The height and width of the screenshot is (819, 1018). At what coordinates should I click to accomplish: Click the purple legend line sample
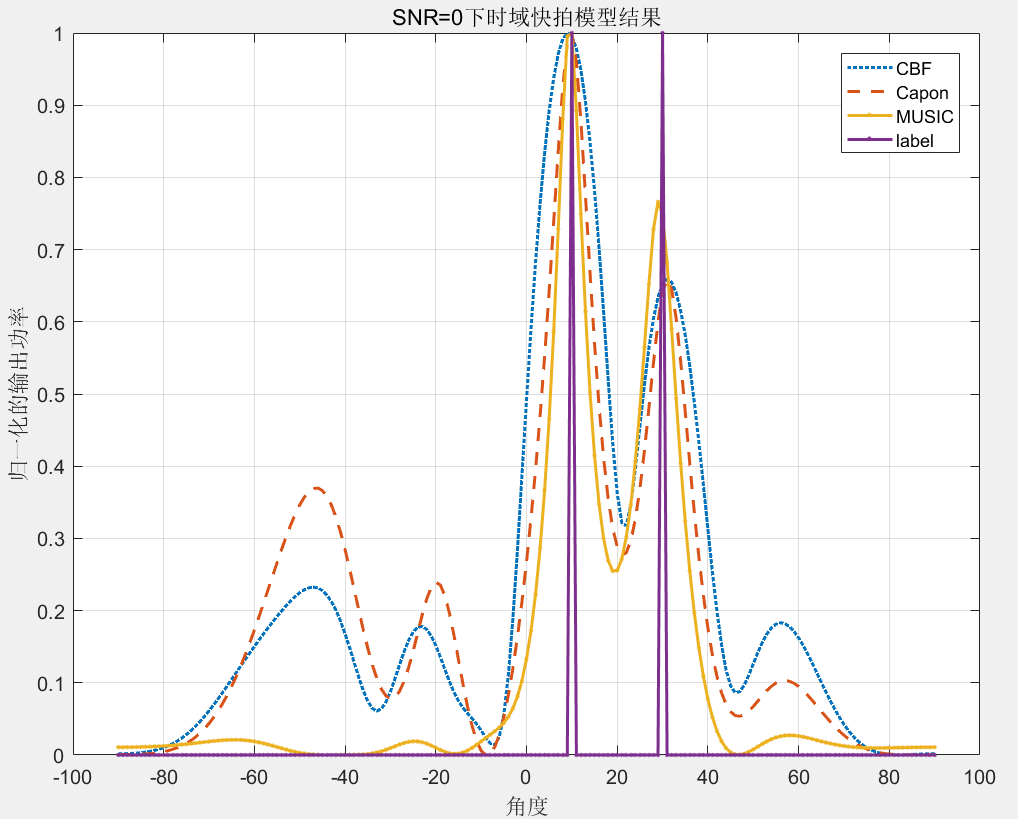coord(870,141)
